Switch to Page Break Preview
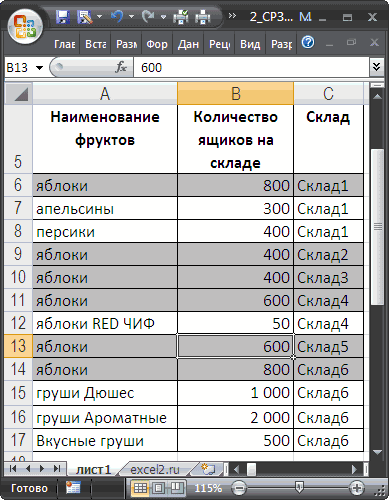 pos(177,488)
